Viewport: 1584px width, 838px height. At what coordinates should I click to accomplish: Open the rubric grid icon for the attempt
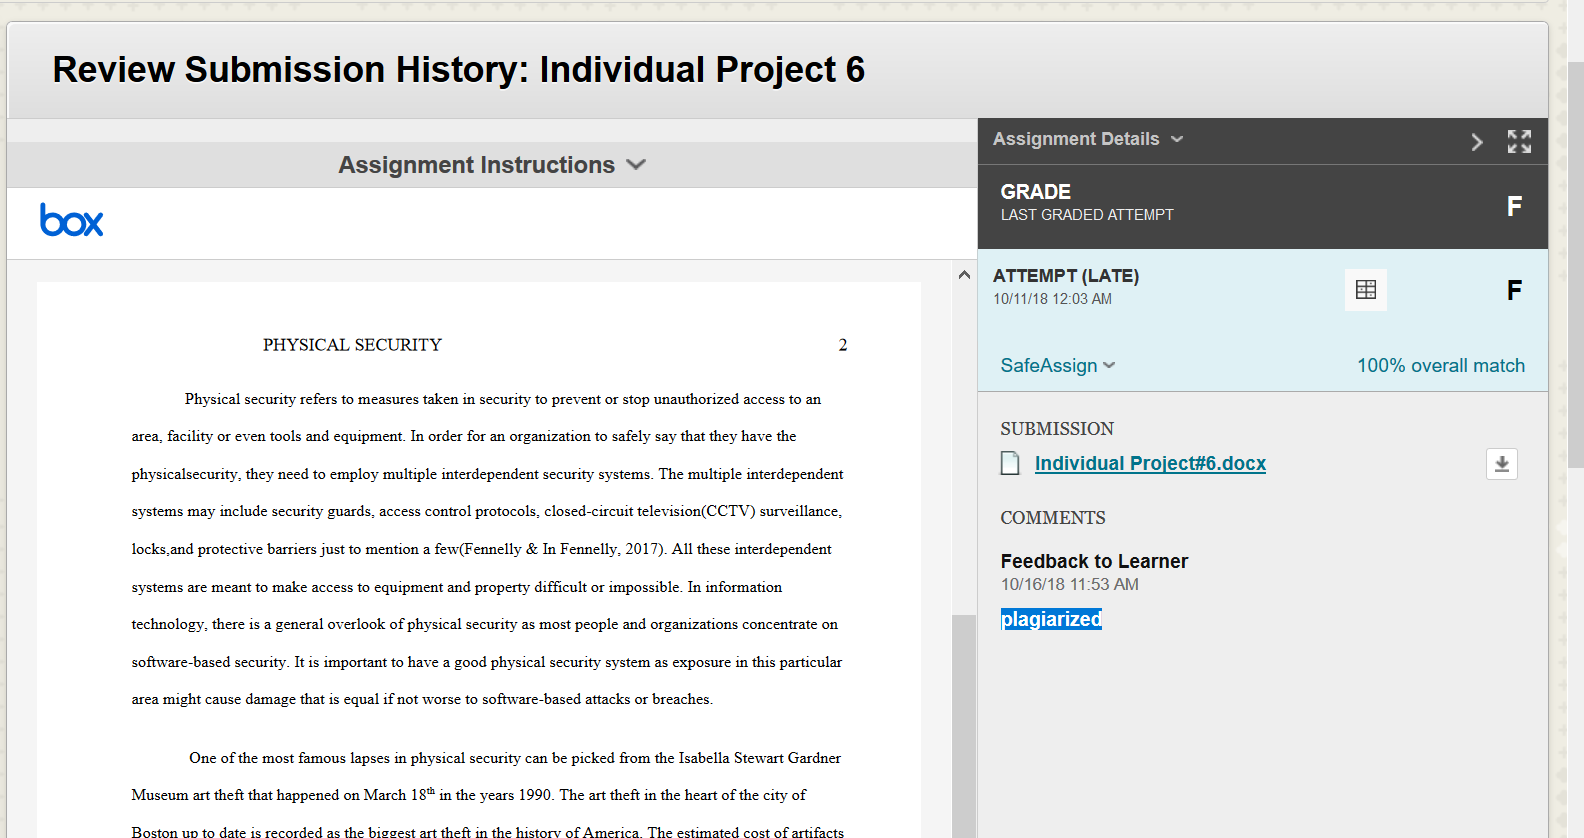1365,290
